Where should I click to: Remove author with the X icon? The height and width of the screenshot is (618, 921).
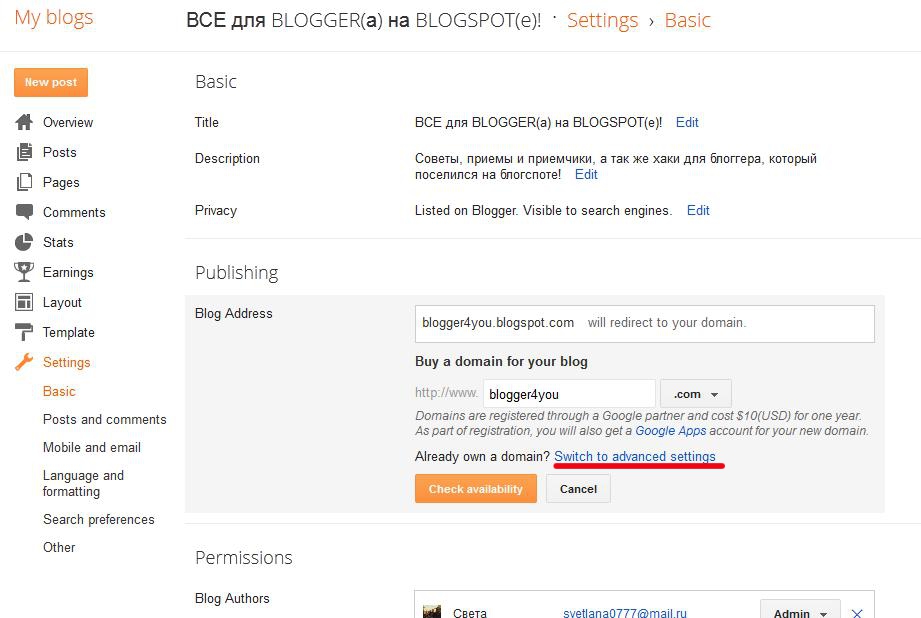pos(857,613)
